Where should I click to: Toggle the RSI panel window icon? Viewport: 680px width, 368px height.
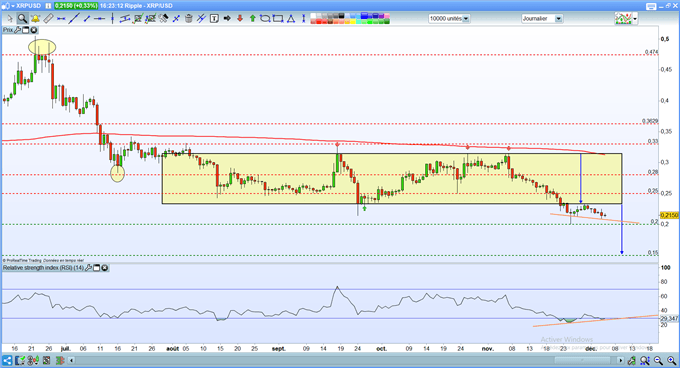[97, 268]
